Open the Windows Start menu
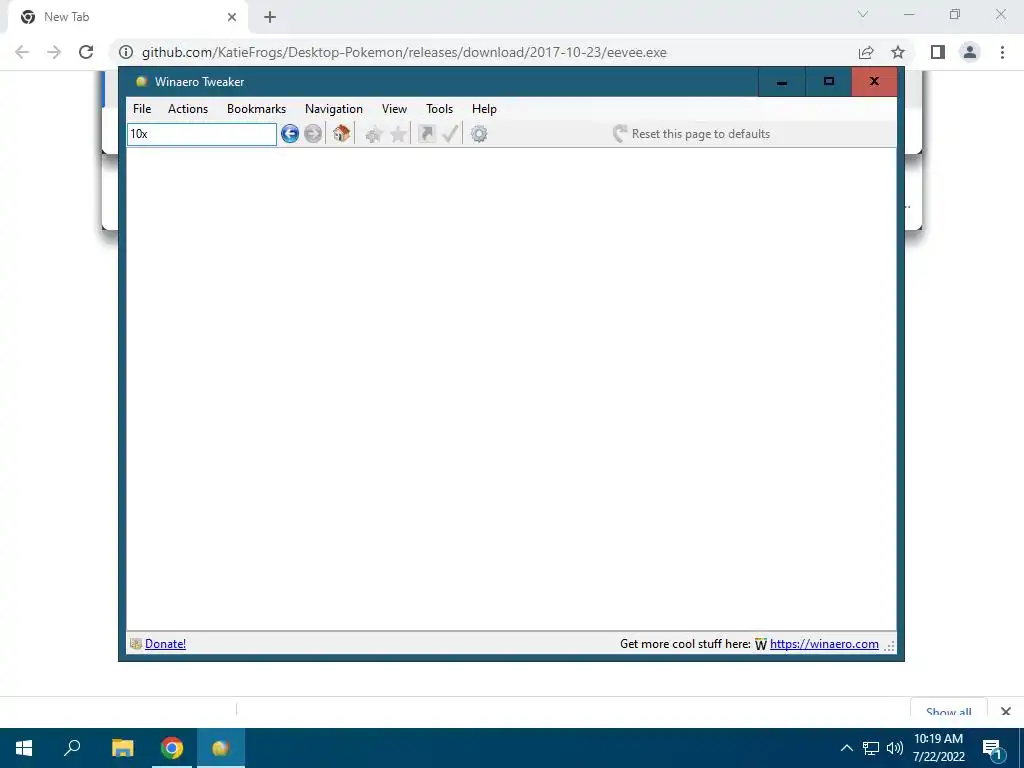Viewport: 1024px width, 768px height. click(x=24, y=748)
